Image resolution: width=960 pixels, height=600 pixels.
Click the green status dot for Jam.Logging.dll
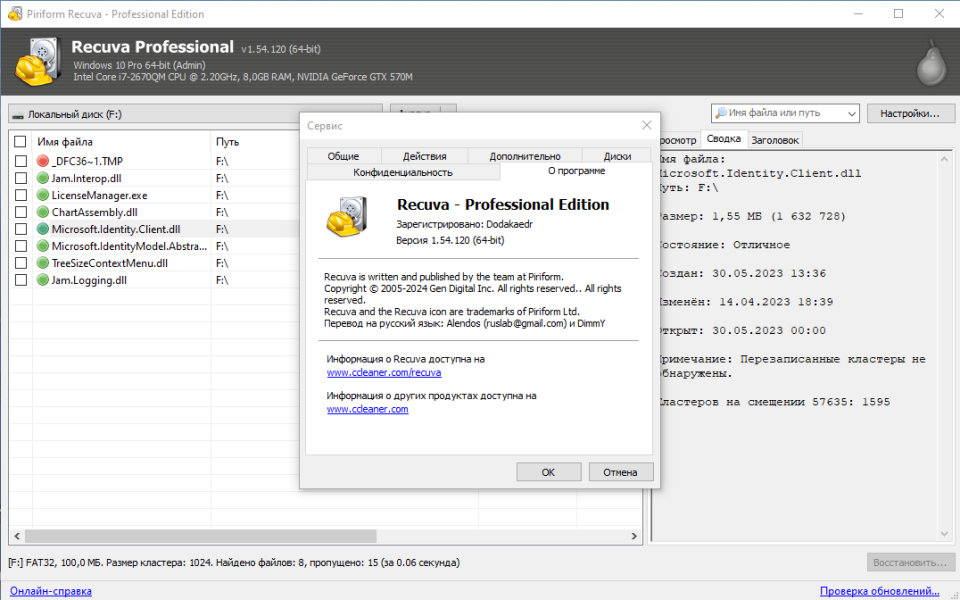42,280
